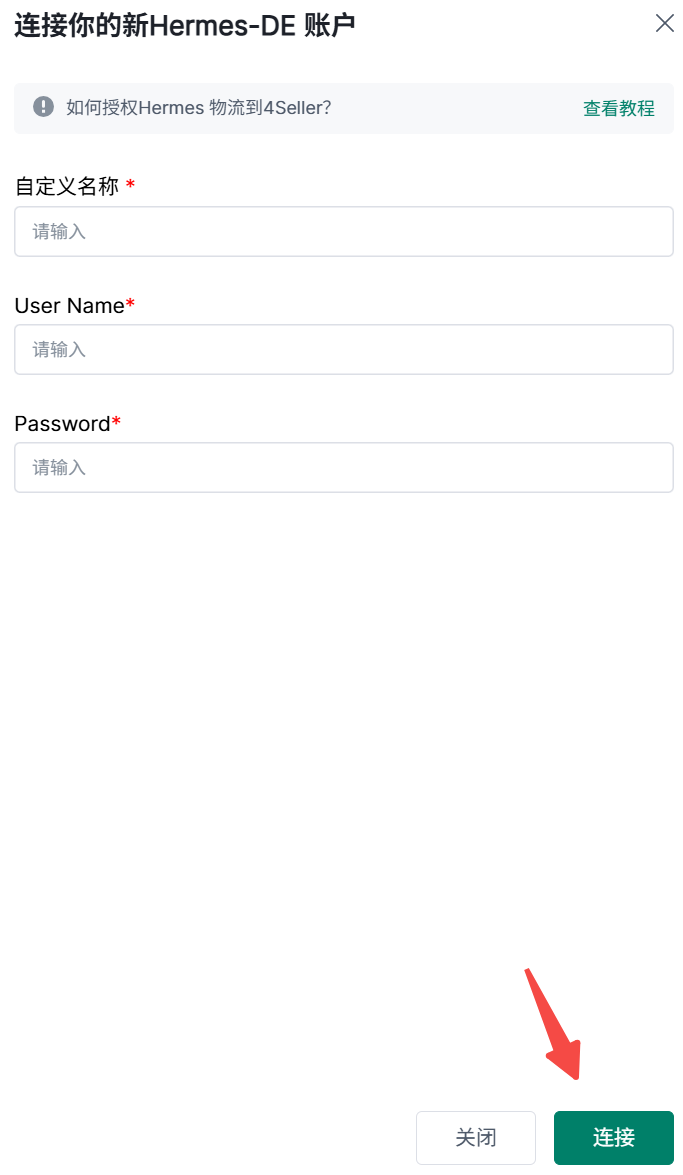Click the green 连接 button

[x=613, y=1137]
